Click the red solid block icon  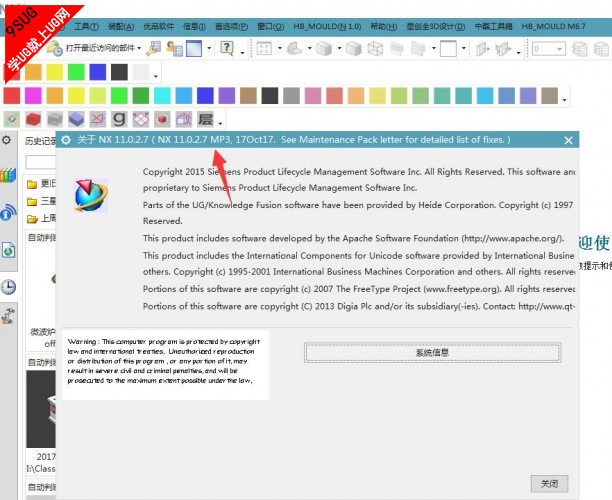(x=33, y=119)
